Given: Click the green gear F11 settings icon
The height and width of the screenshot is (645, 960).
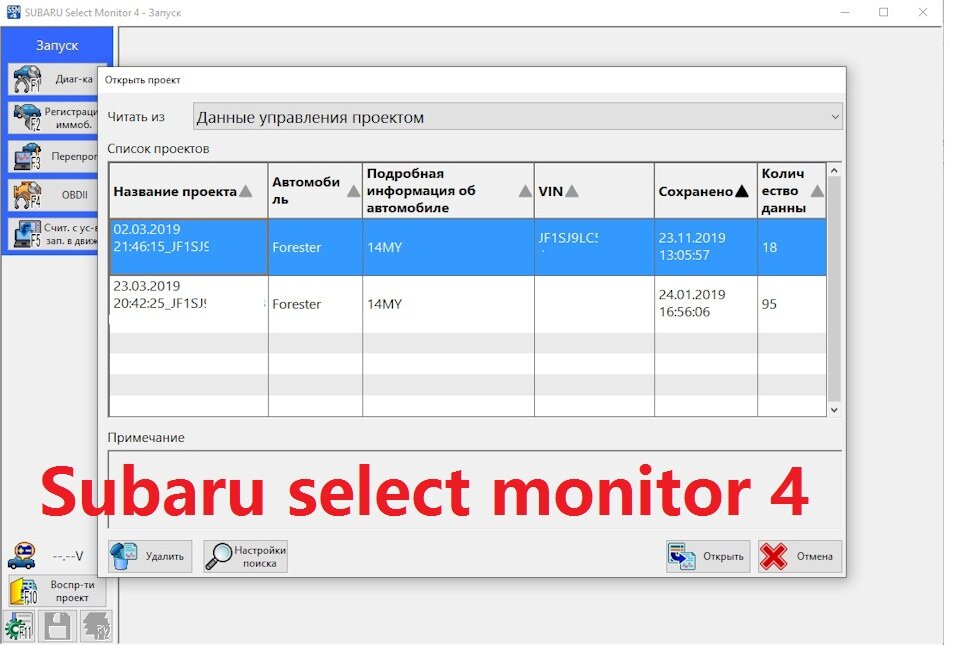Looking at the screenshot, I should click(19, 627).
